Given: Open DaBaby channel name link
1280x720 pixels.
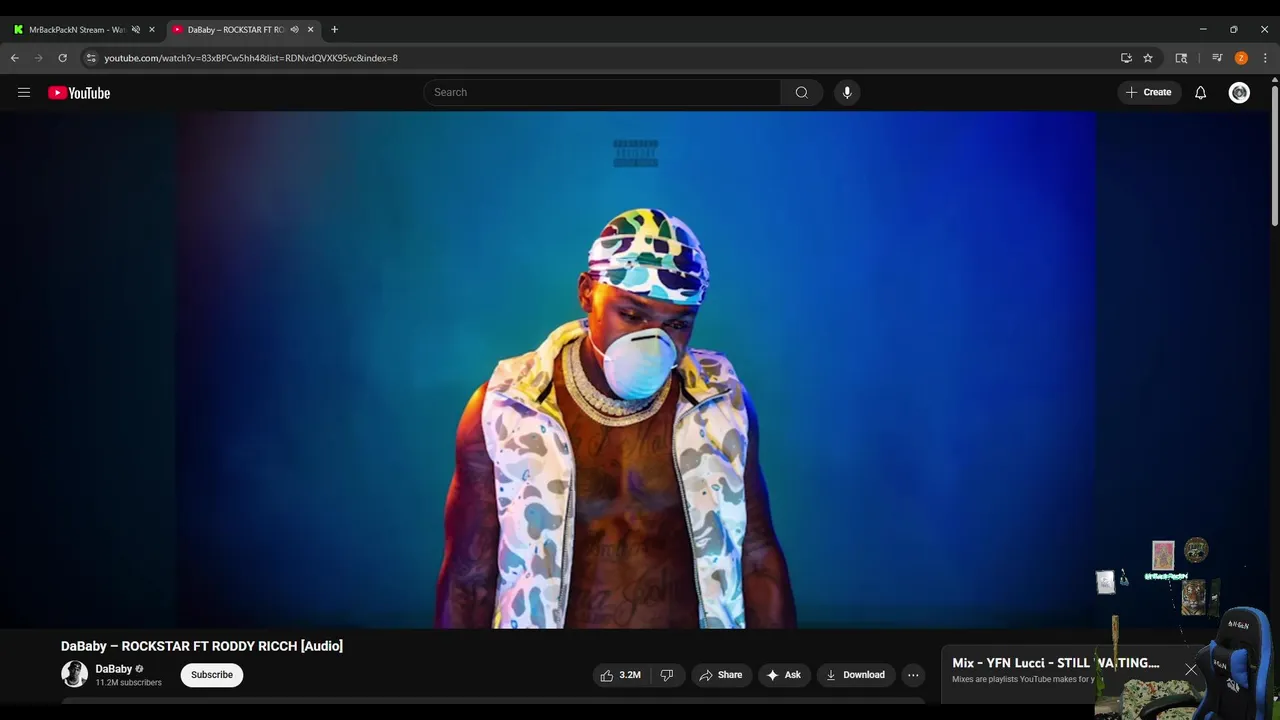Looking at the screenshot, I should (x=114, y=669).
